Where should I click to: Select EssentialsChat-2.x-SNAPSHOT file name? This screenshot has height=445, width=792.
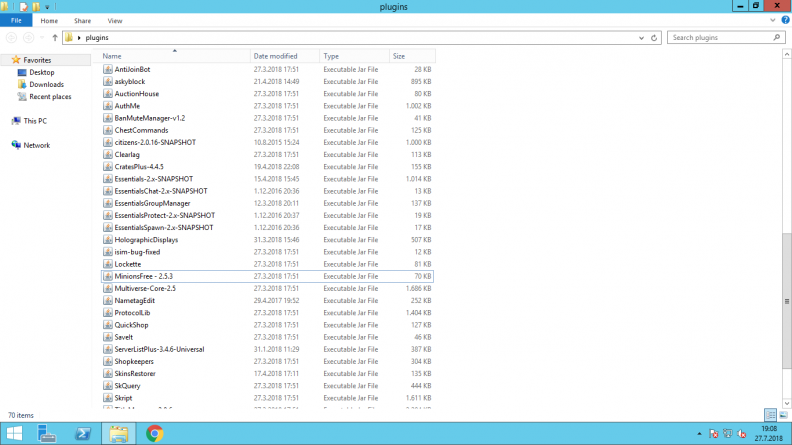click(161, 191)
